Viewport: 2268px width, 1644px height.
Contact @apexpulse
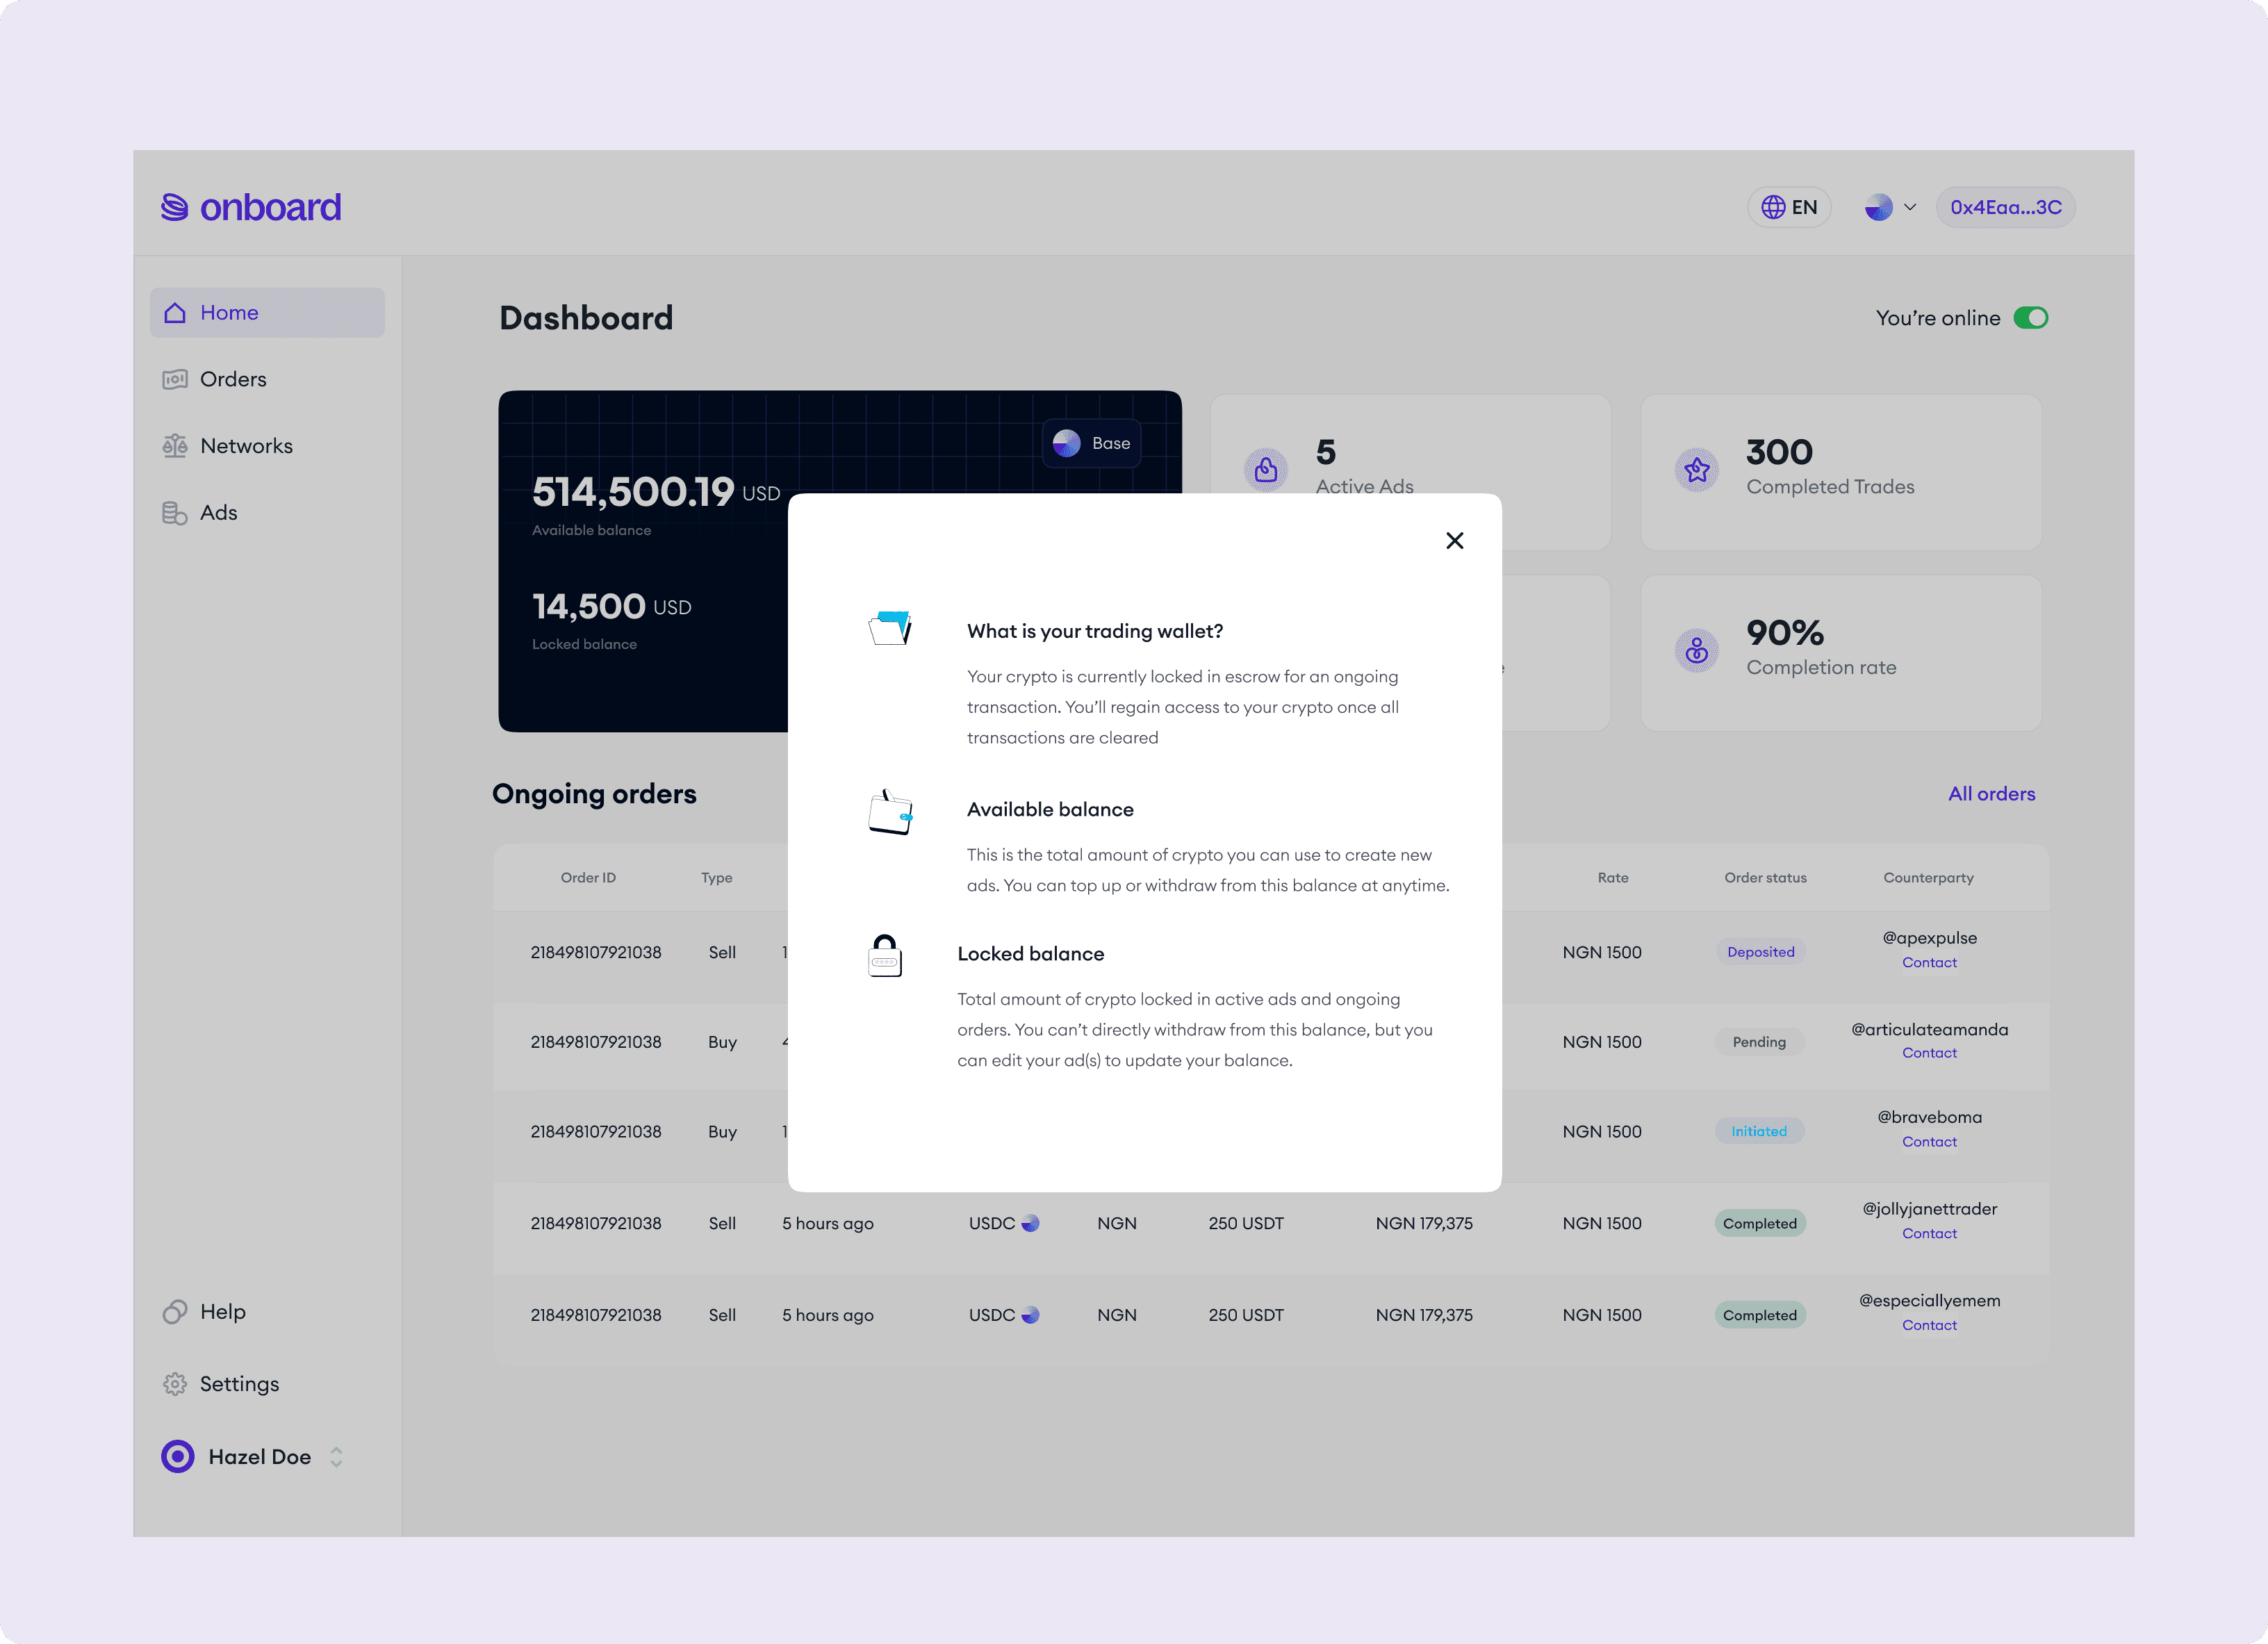[x=1929, y=963]
